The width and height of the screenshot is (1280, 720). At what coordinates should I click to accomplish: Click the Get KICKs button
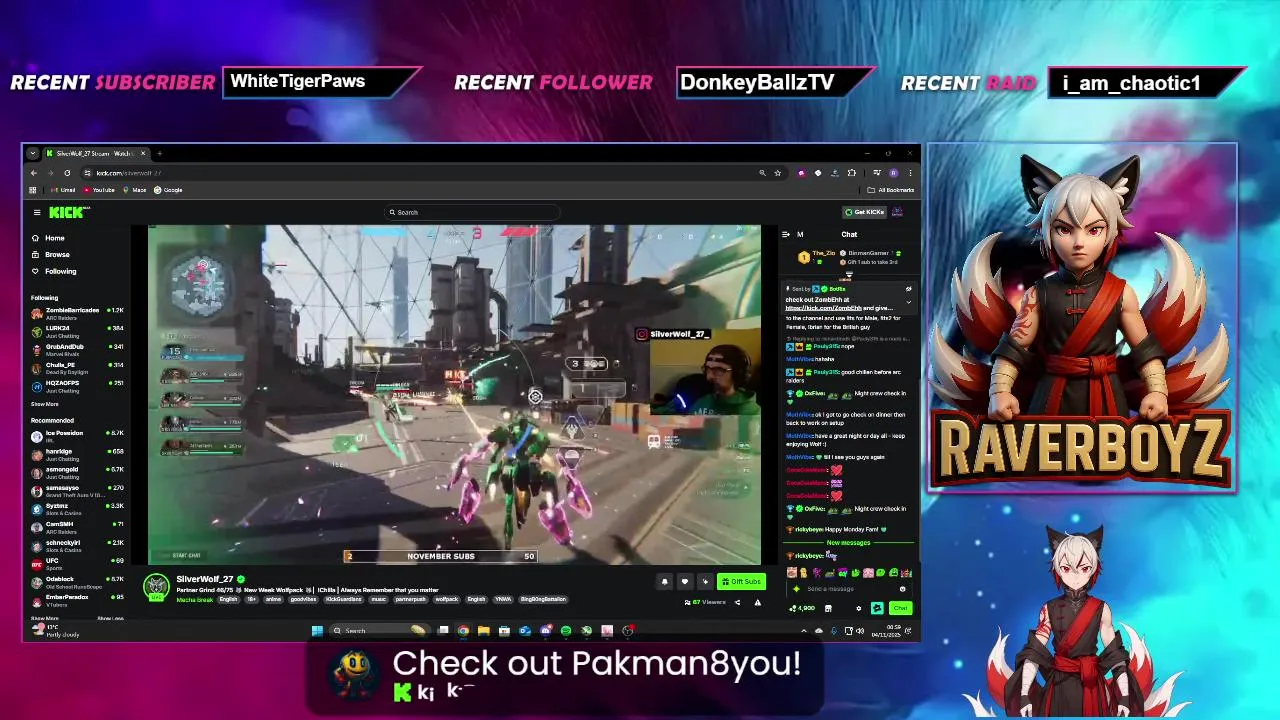coord(864,212)
